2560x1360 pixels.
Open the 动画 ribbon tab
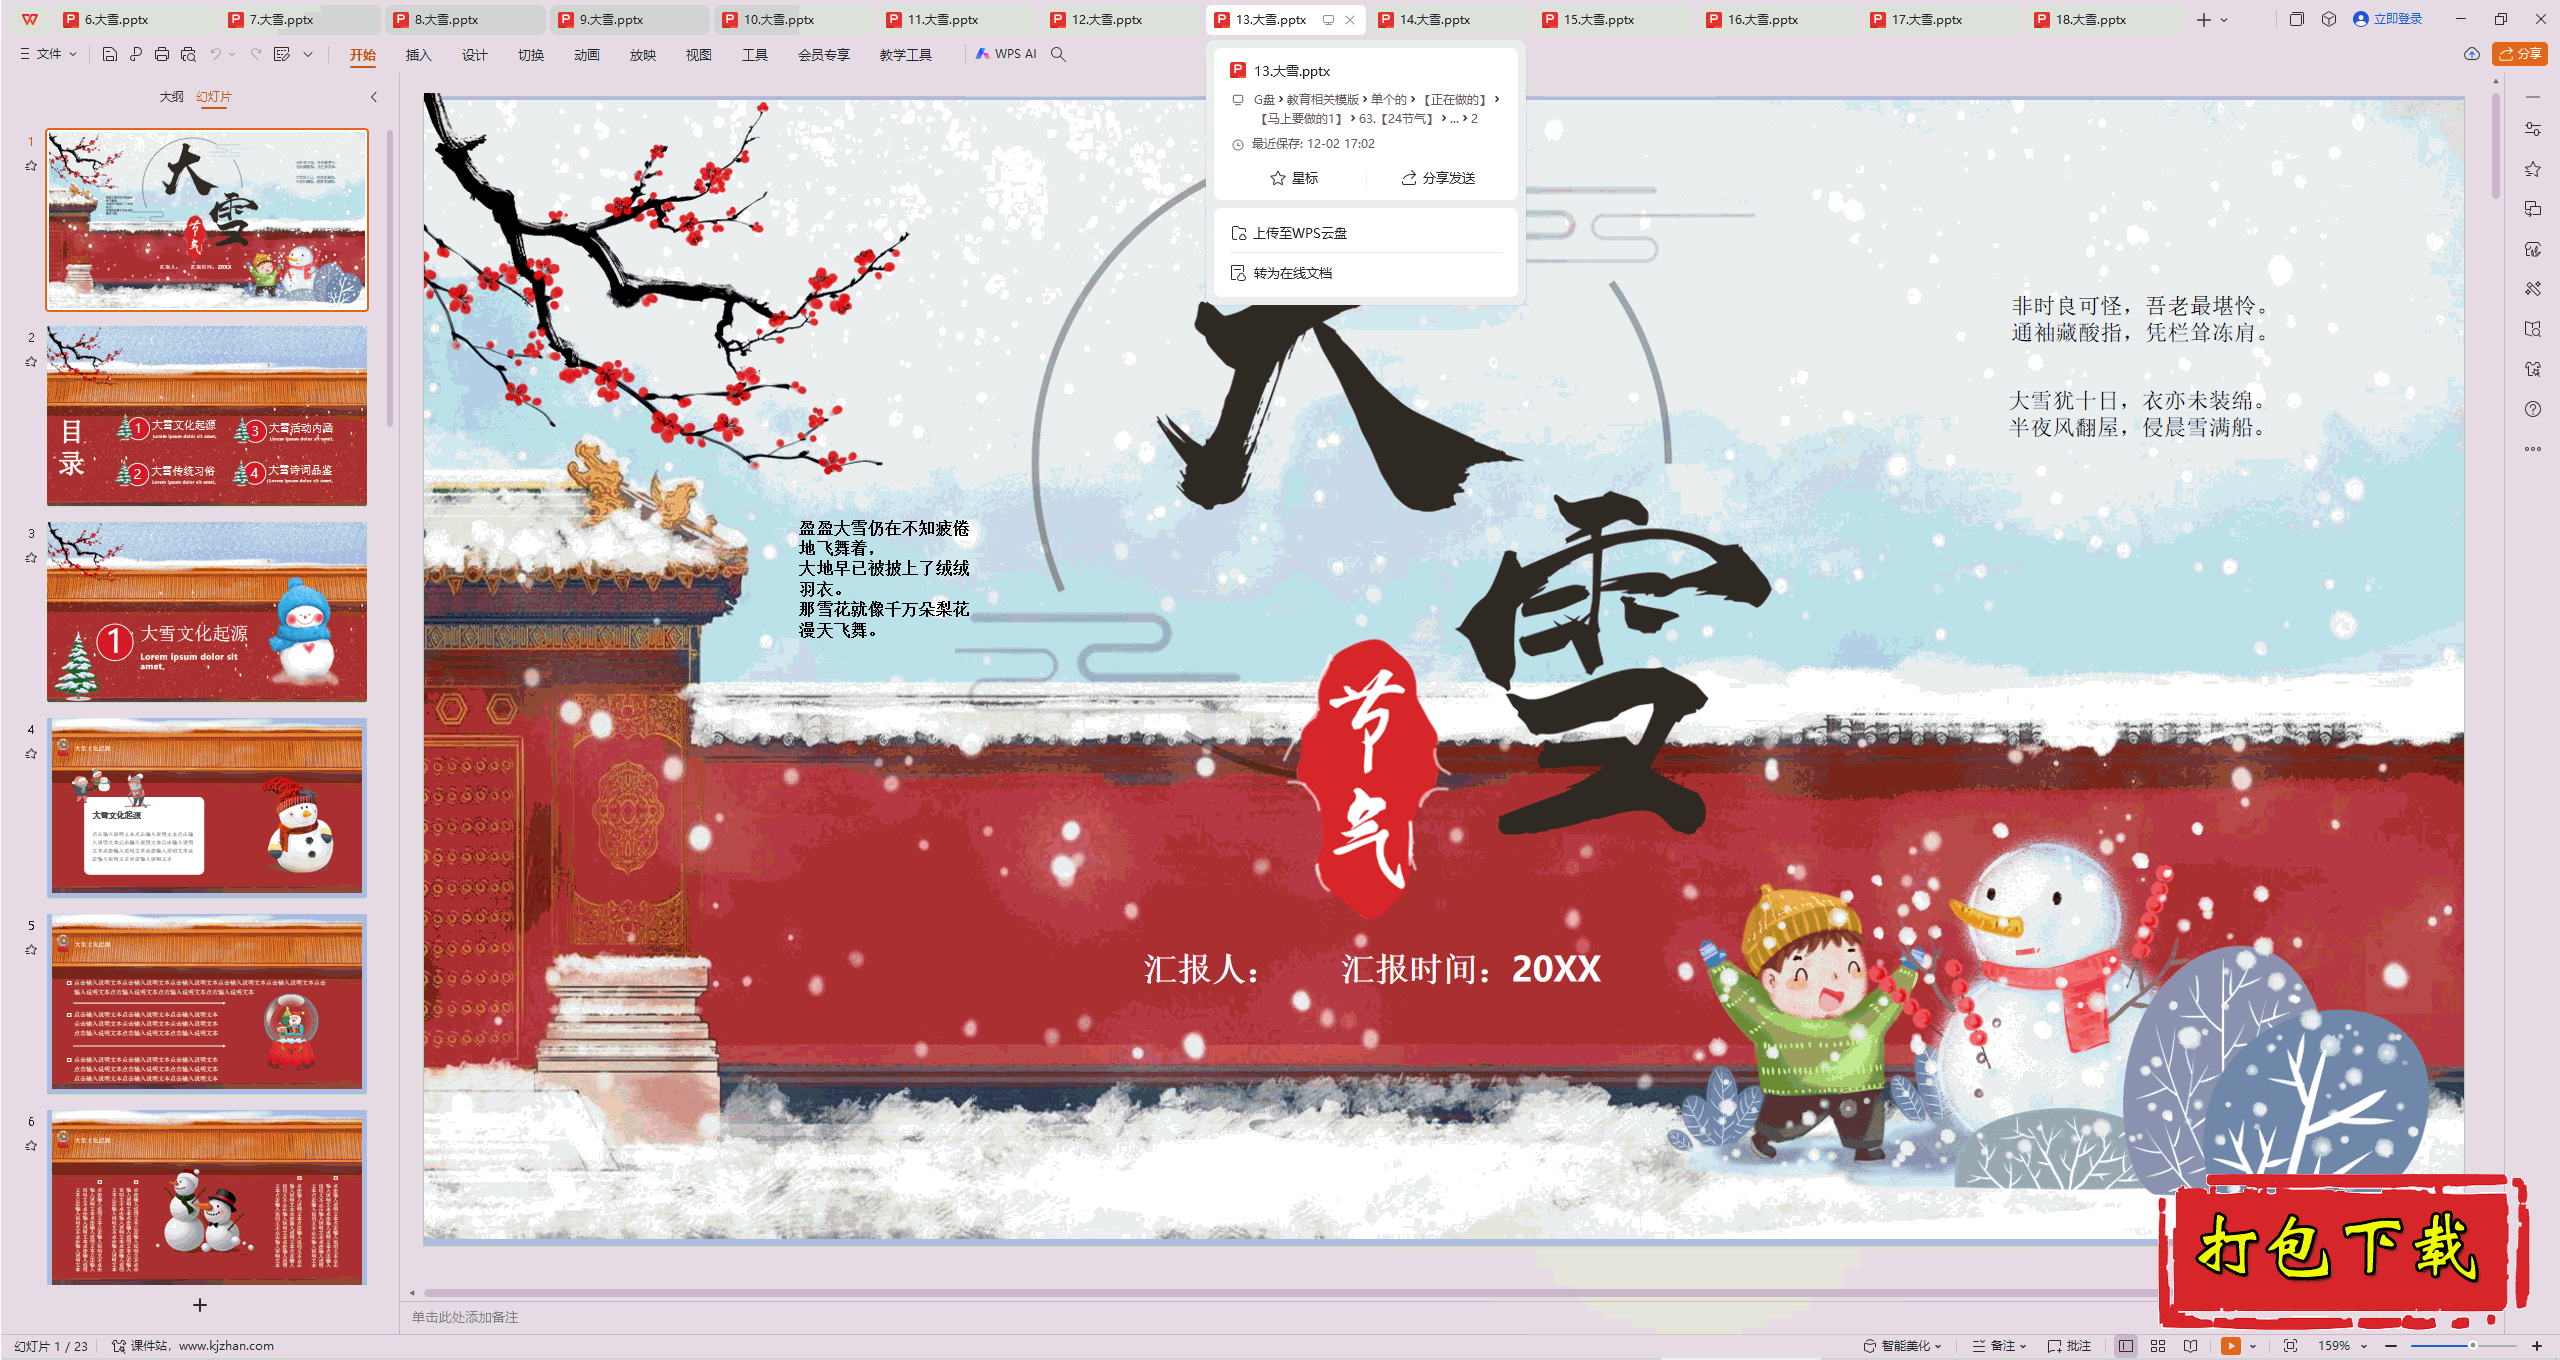click(x=586, y=55)
